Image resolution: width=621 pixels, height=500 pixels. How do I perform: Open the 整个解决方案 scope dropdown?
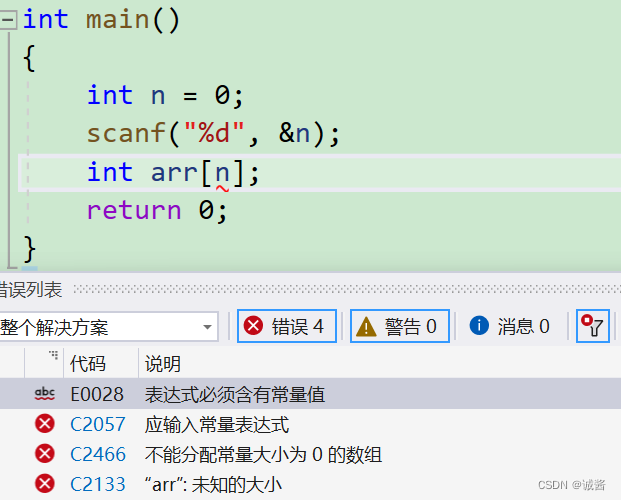coord(109,326)
